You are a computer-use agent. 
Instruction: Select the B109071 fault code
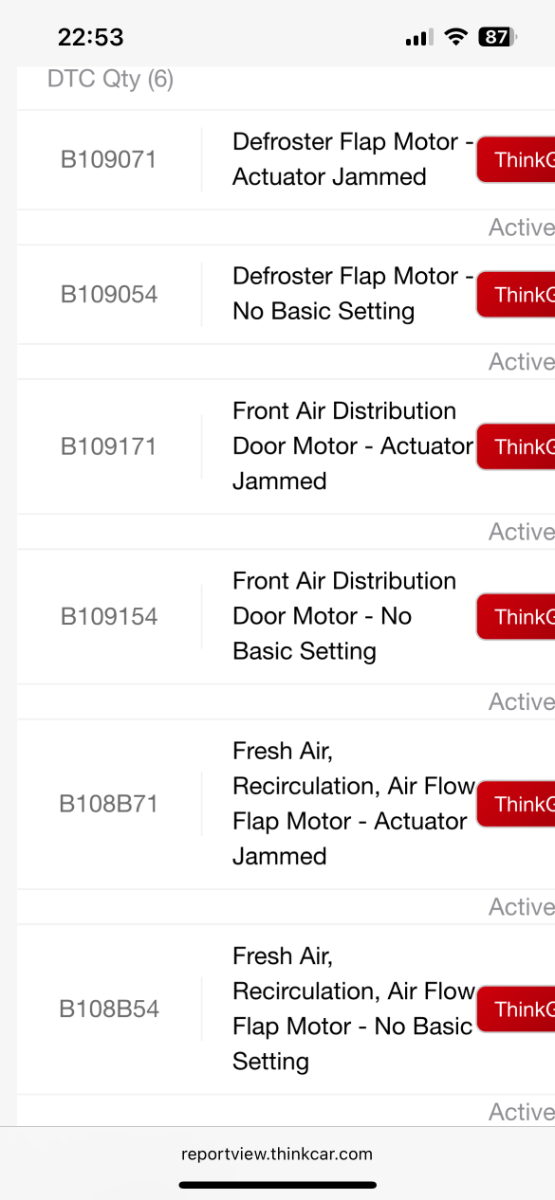(x=108, y=160)
